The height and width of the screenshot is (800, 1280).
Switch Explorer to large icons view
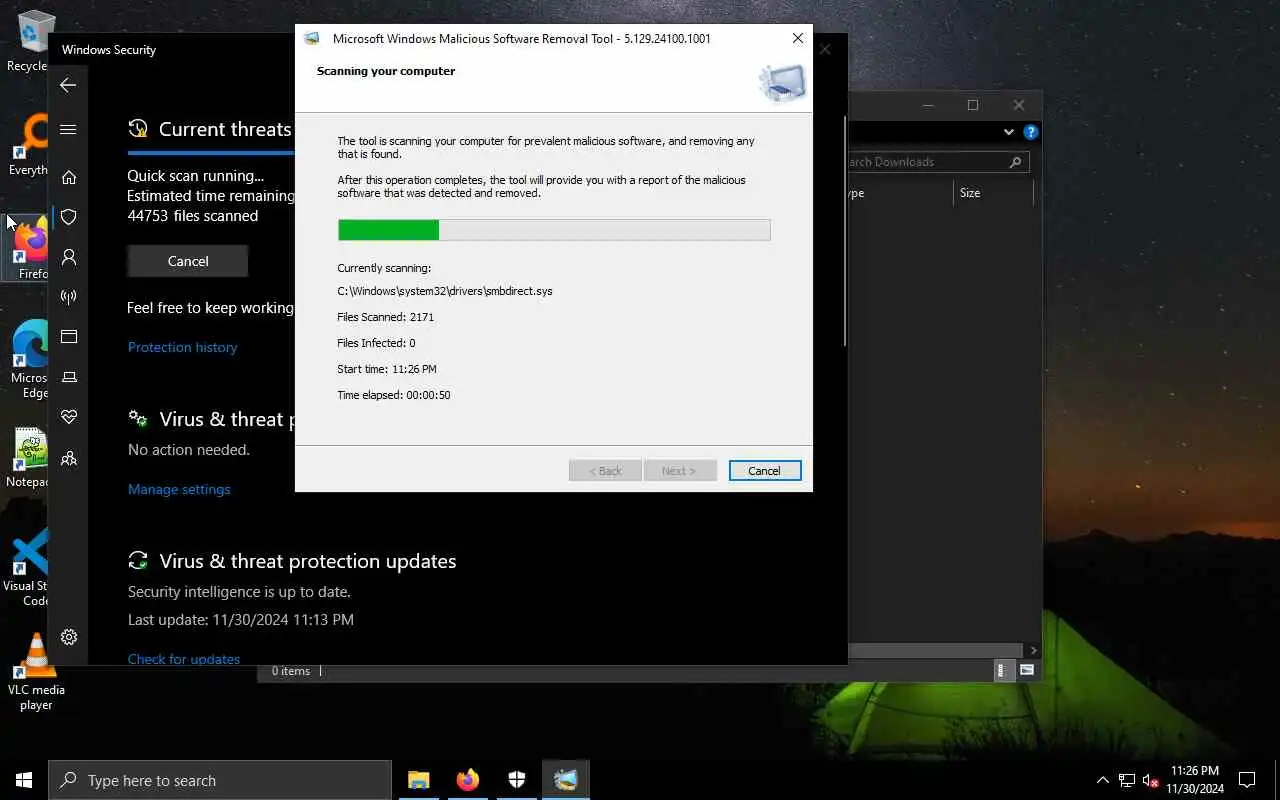tap(1027, 671)
